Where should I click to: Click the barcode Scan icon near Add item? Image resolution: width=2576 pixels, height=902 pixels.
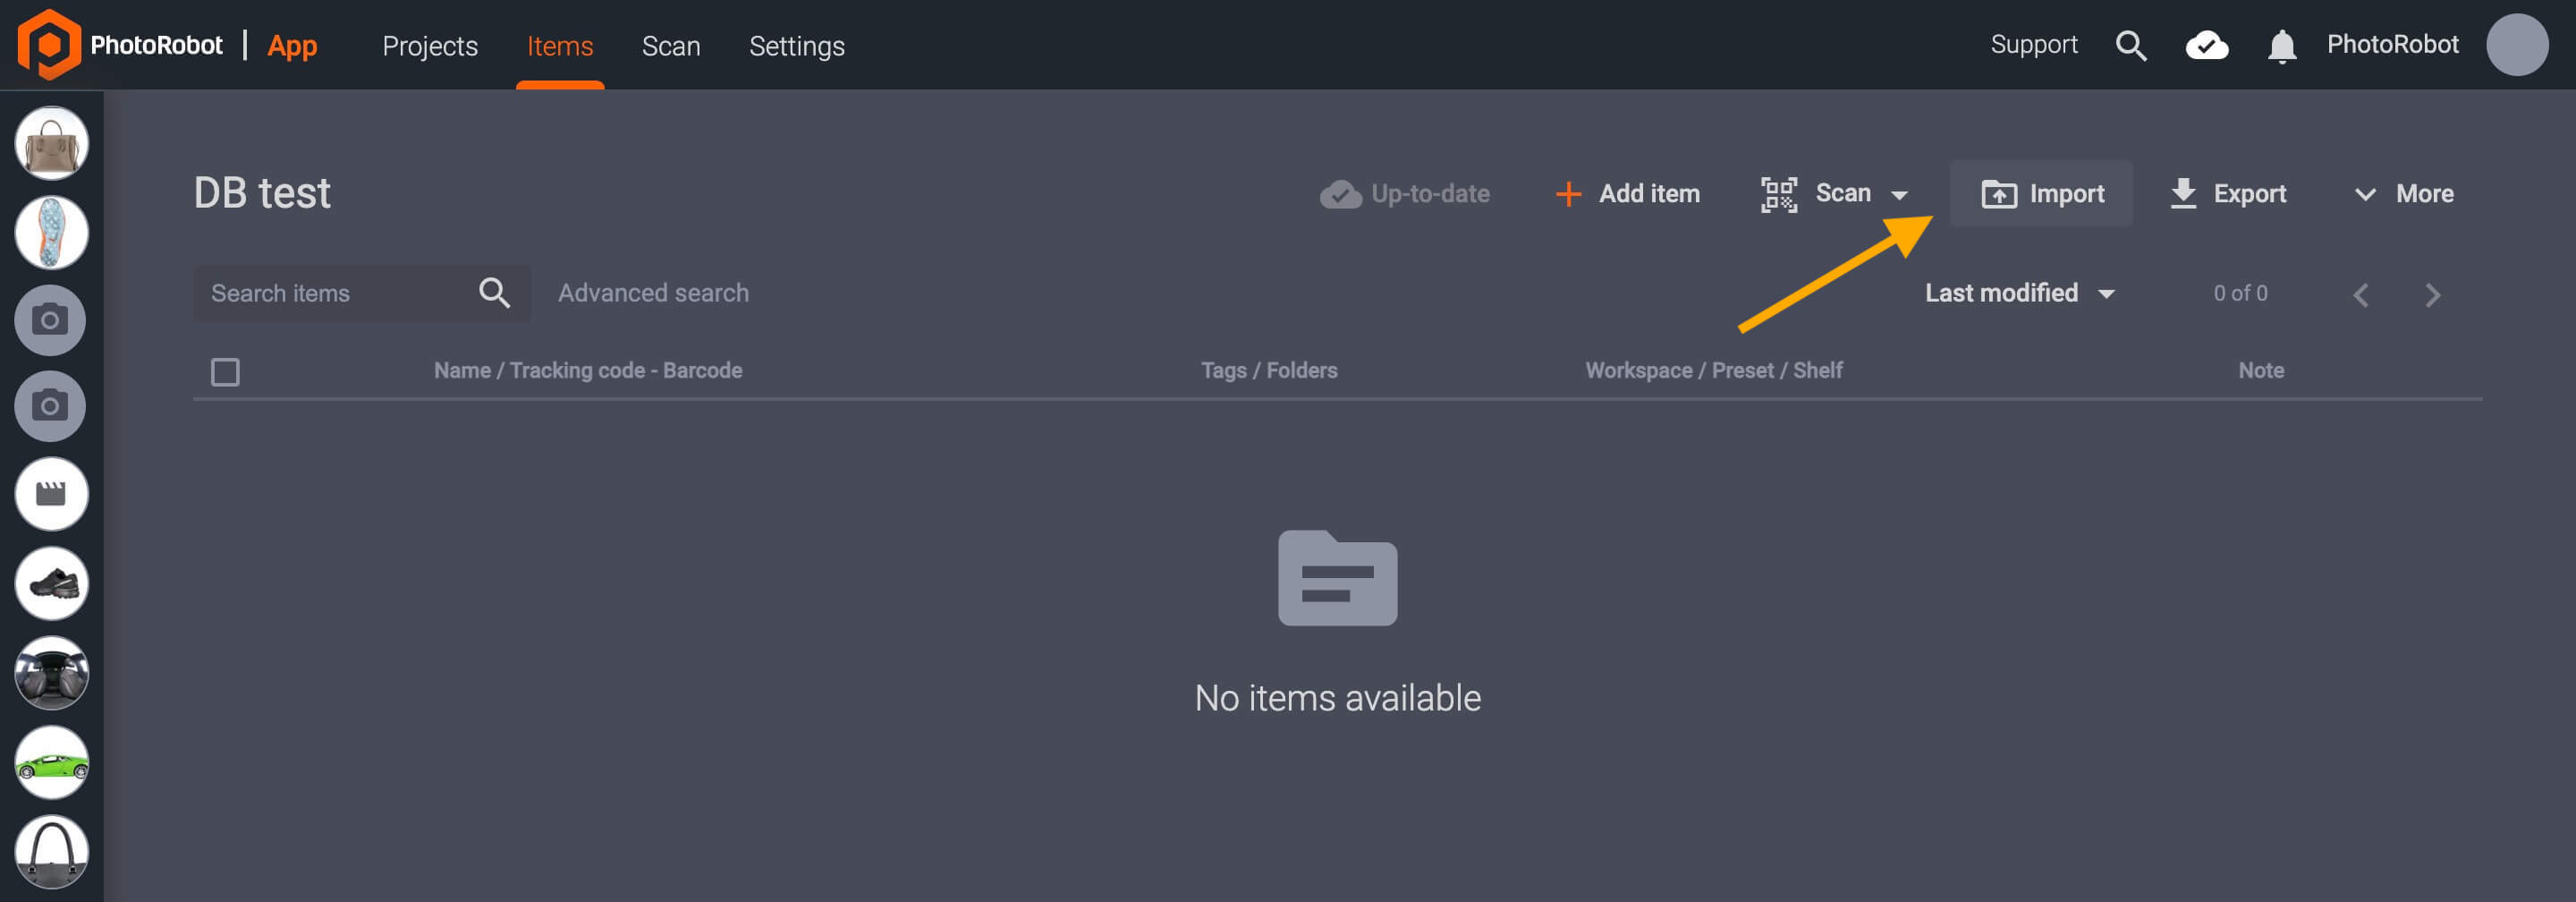tap(1778, 193)
